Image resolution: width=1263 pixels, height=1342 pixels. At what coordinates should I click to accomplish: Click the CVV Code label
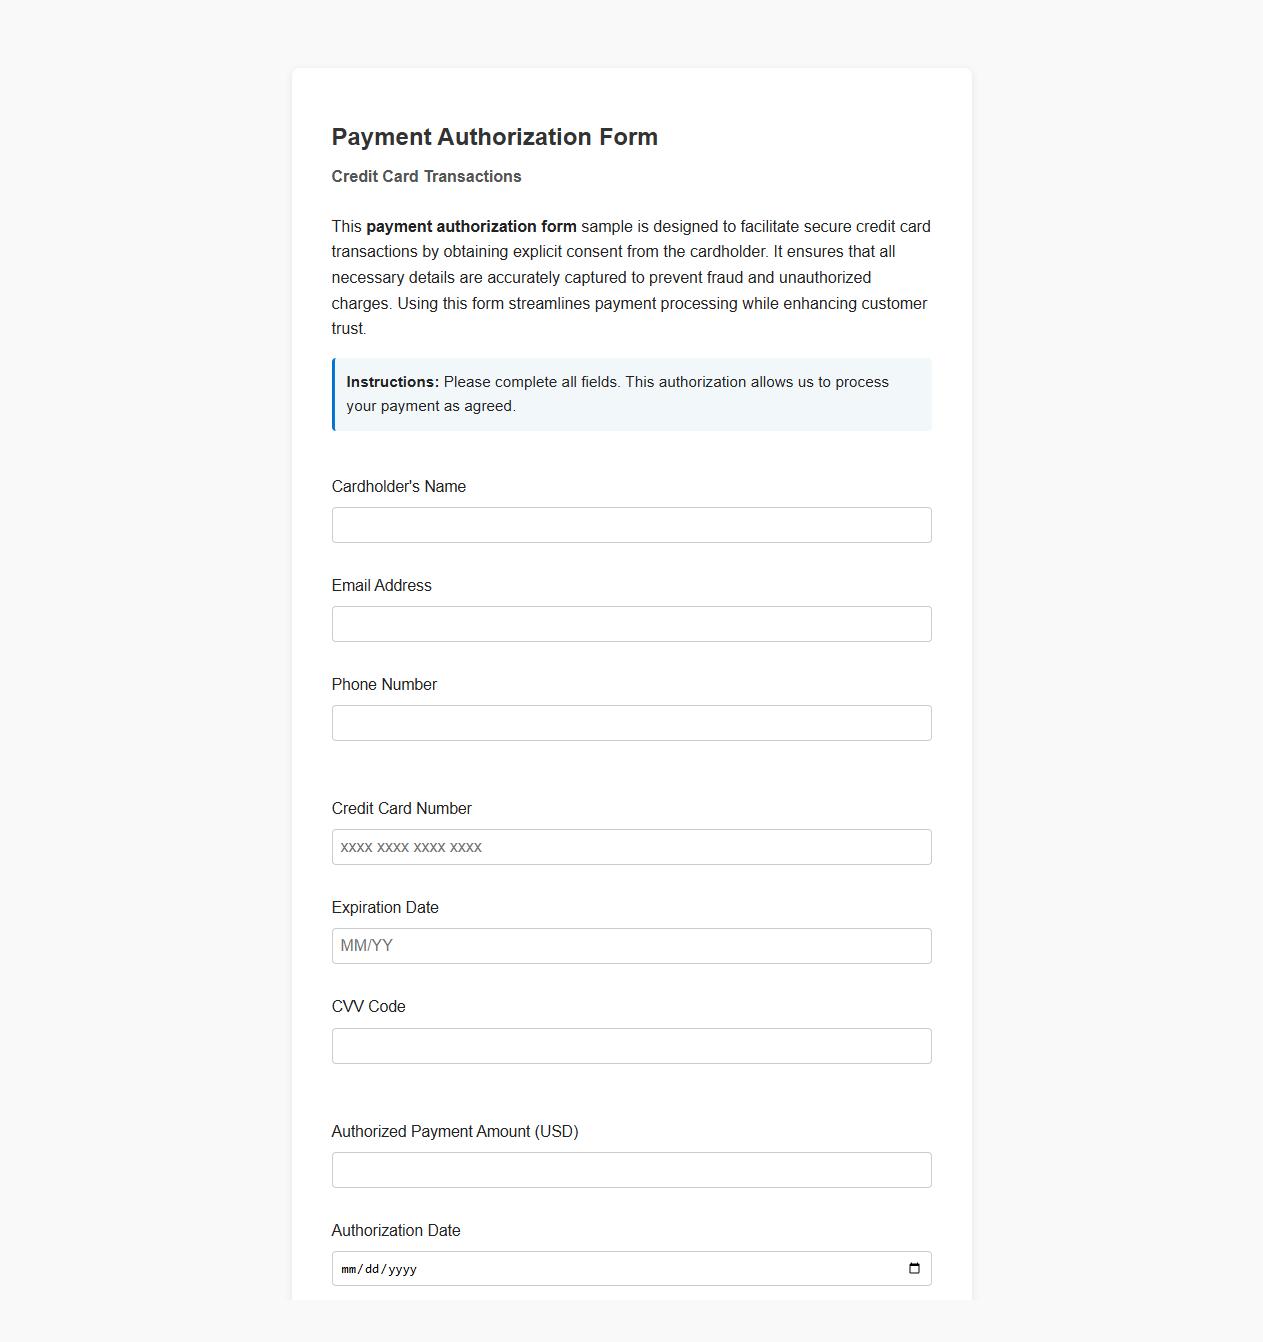click(369, 1006)
